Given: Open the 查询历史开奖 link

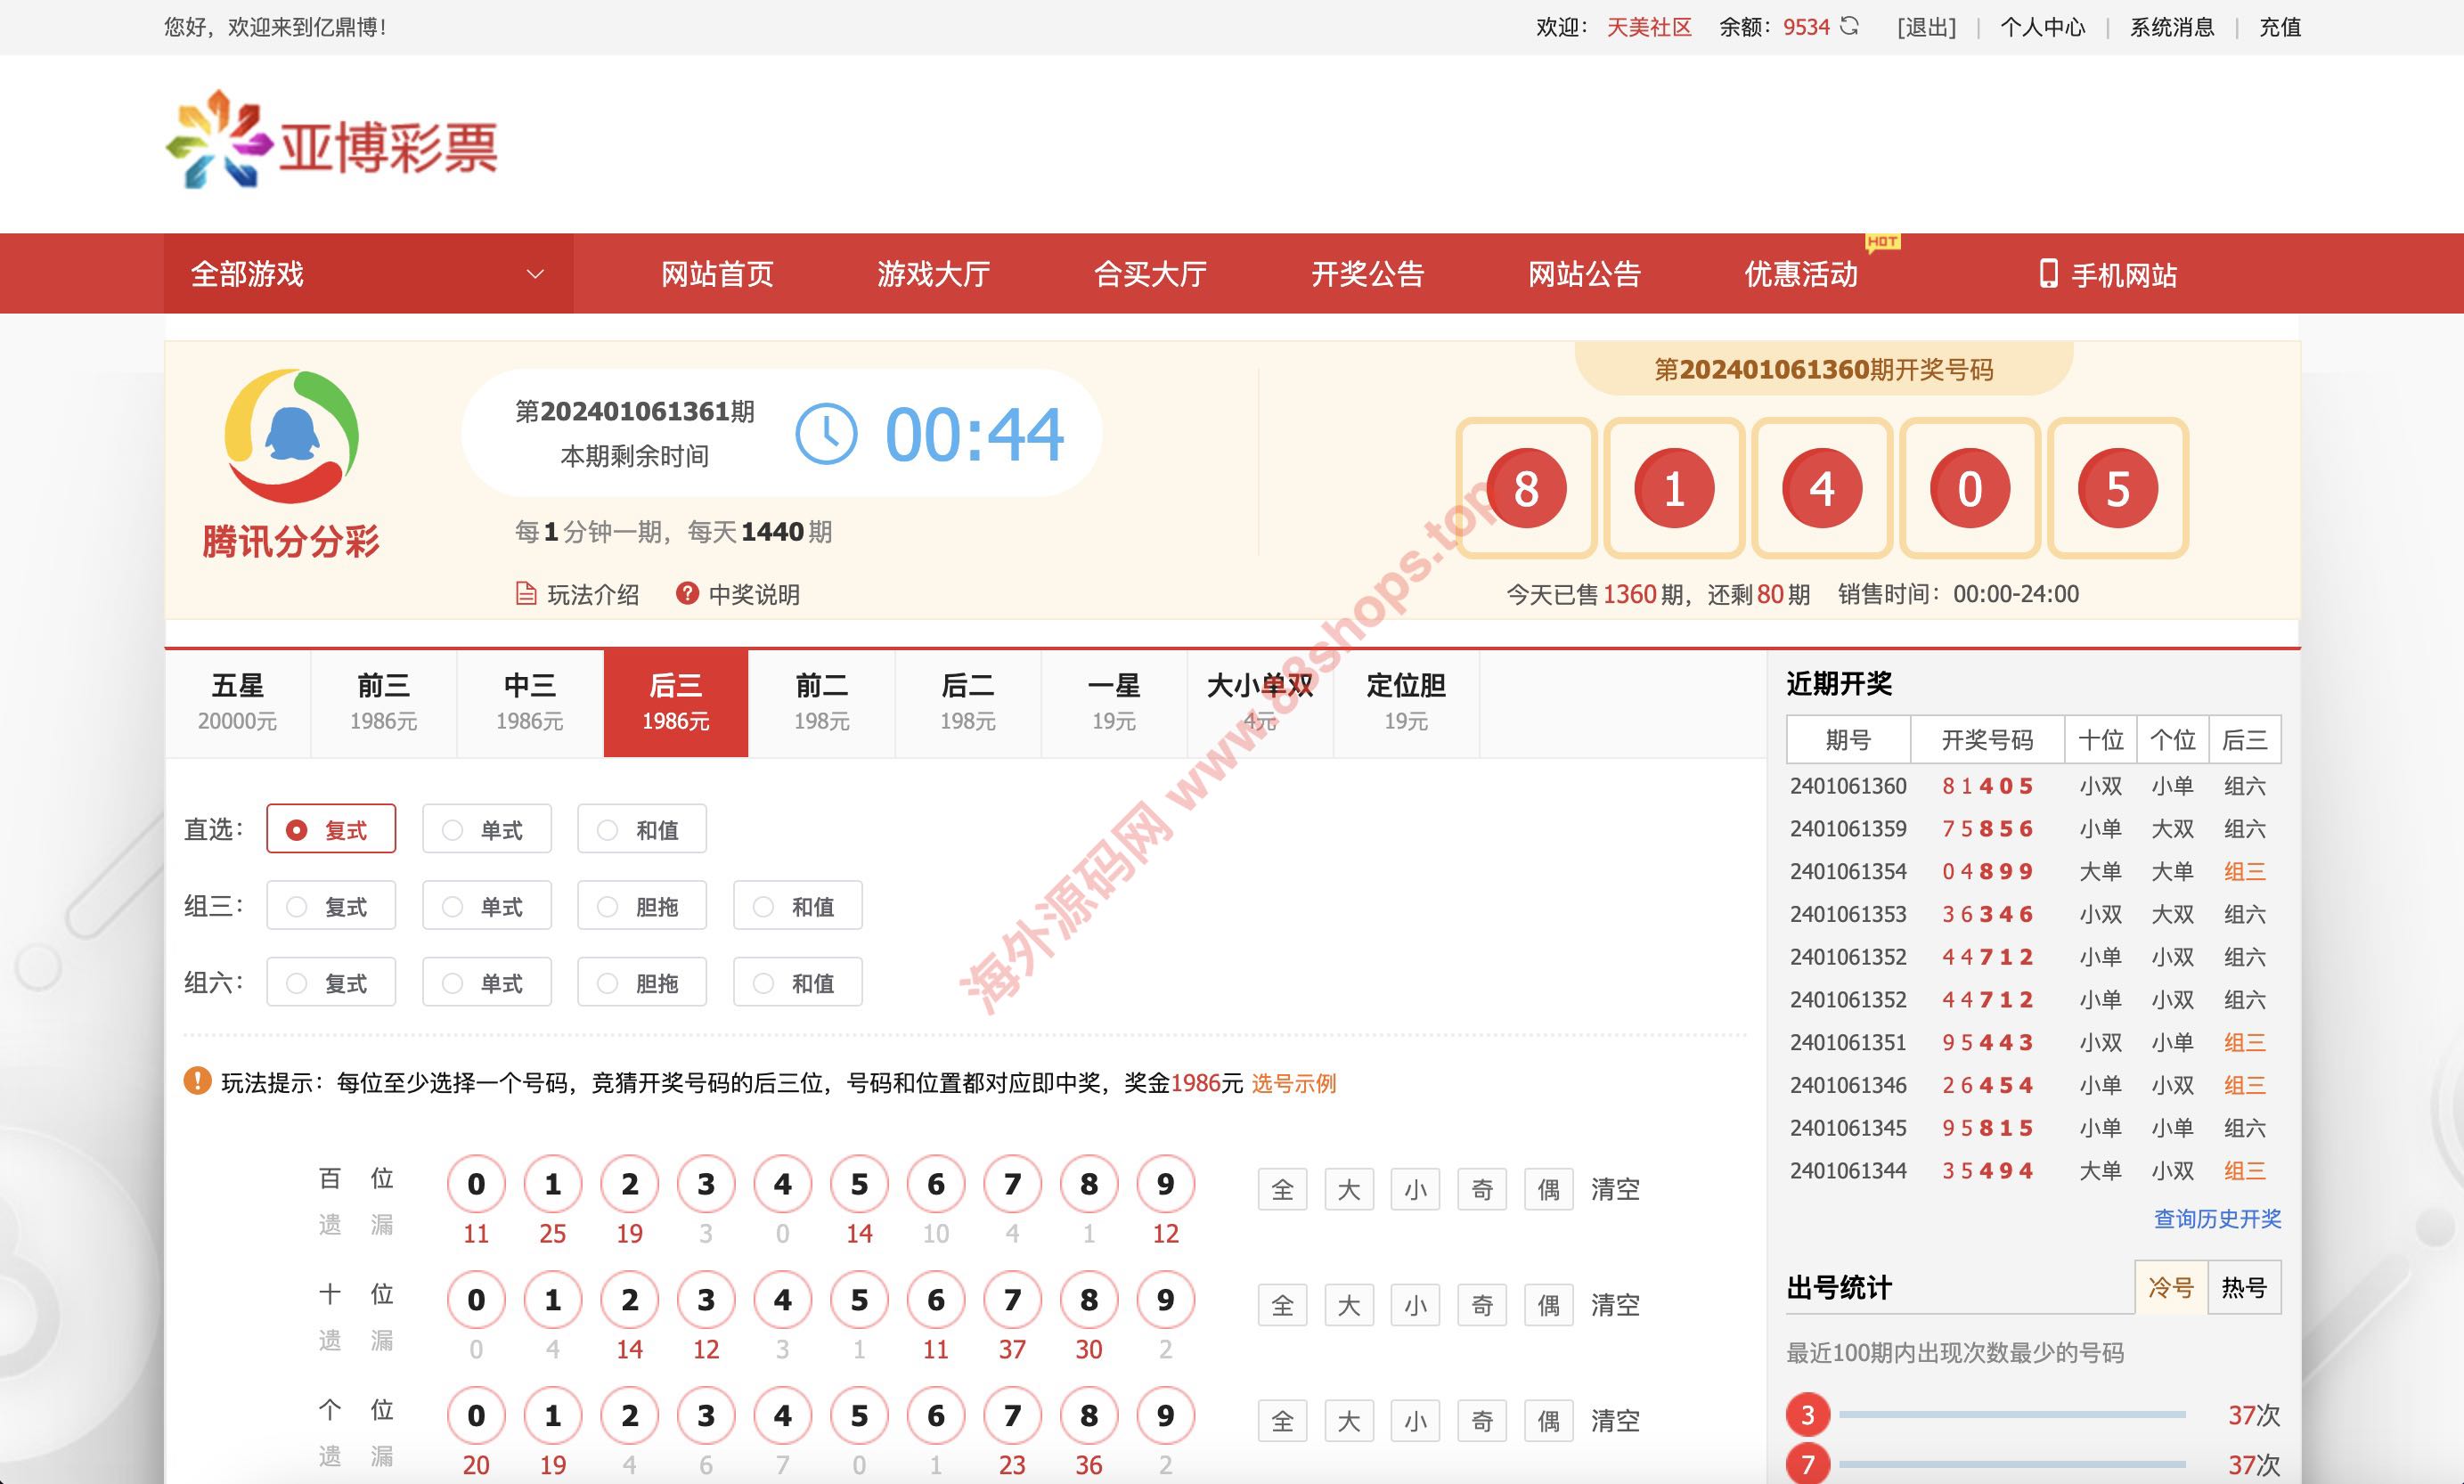Looking at the screenshot, I should tap(2217, 1218).
